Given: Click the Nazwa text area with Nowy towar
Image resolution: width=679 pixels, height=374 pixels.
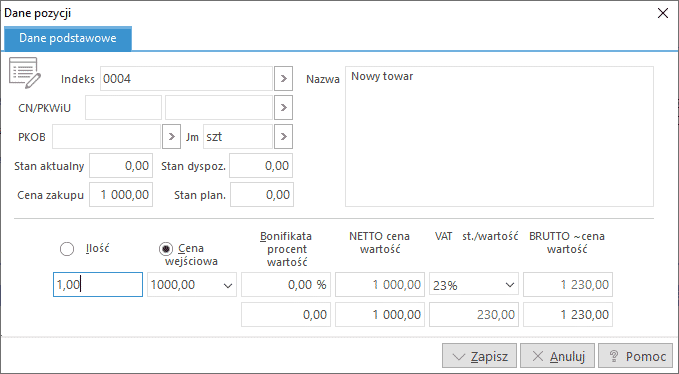Looking at the screenshot, I should [x=499, y=136].
